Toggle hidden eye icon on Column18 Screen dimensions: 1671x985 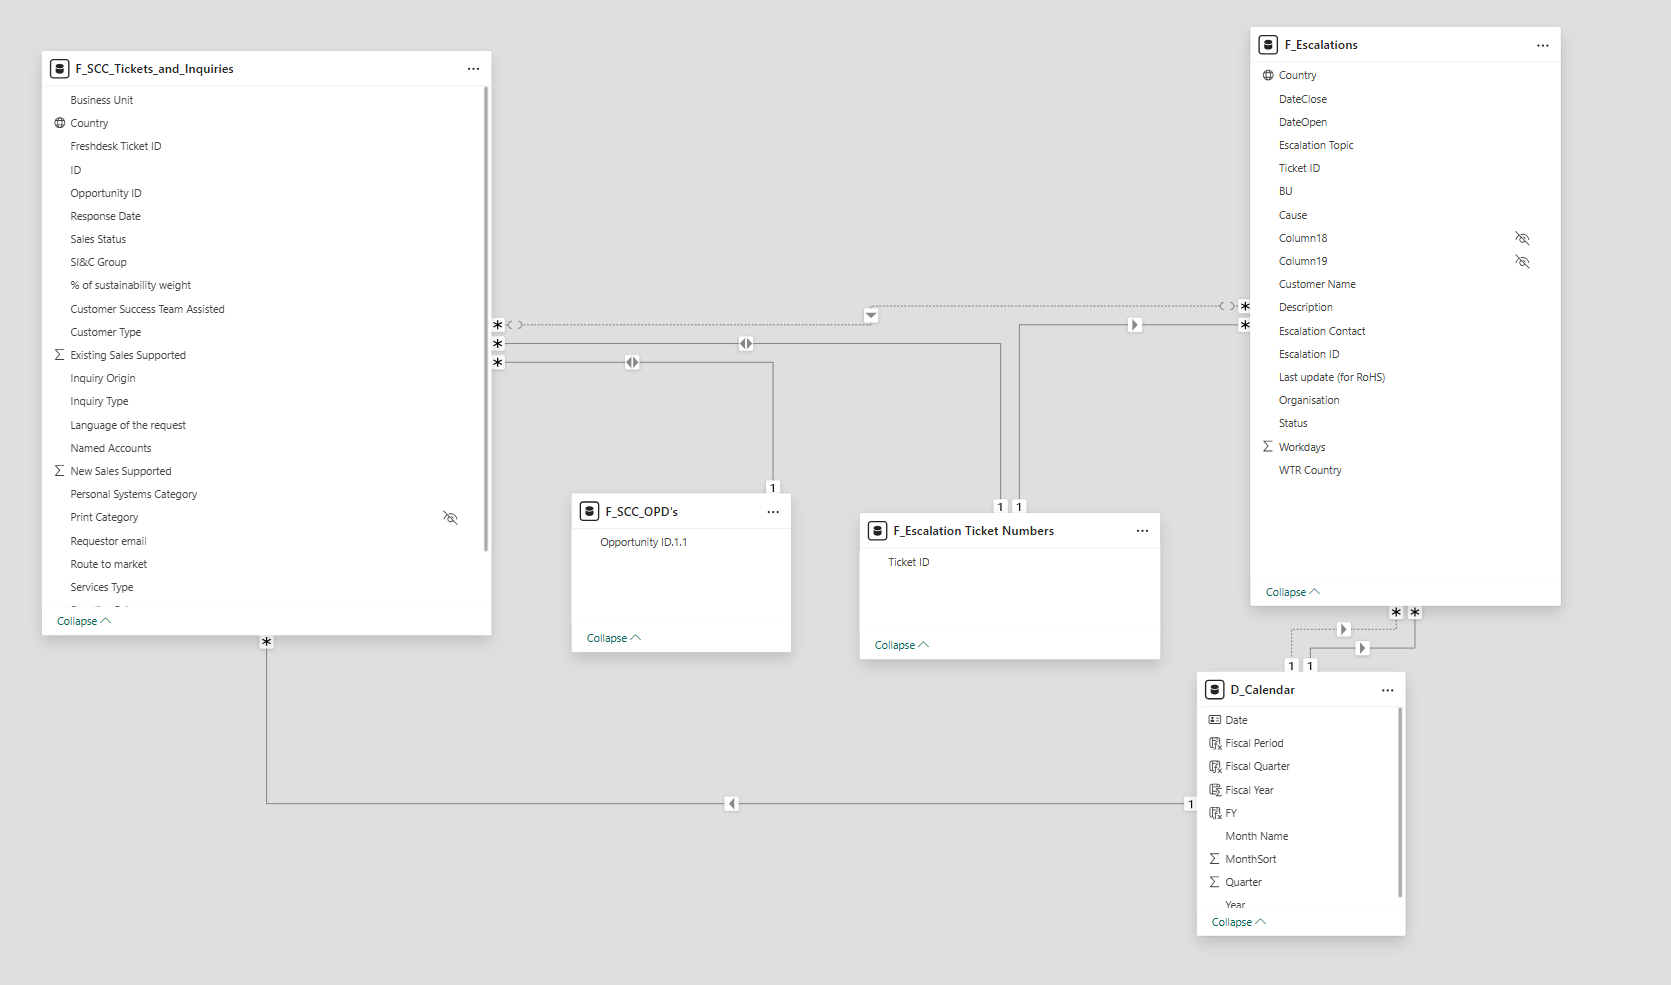[x=1522, y=238]
